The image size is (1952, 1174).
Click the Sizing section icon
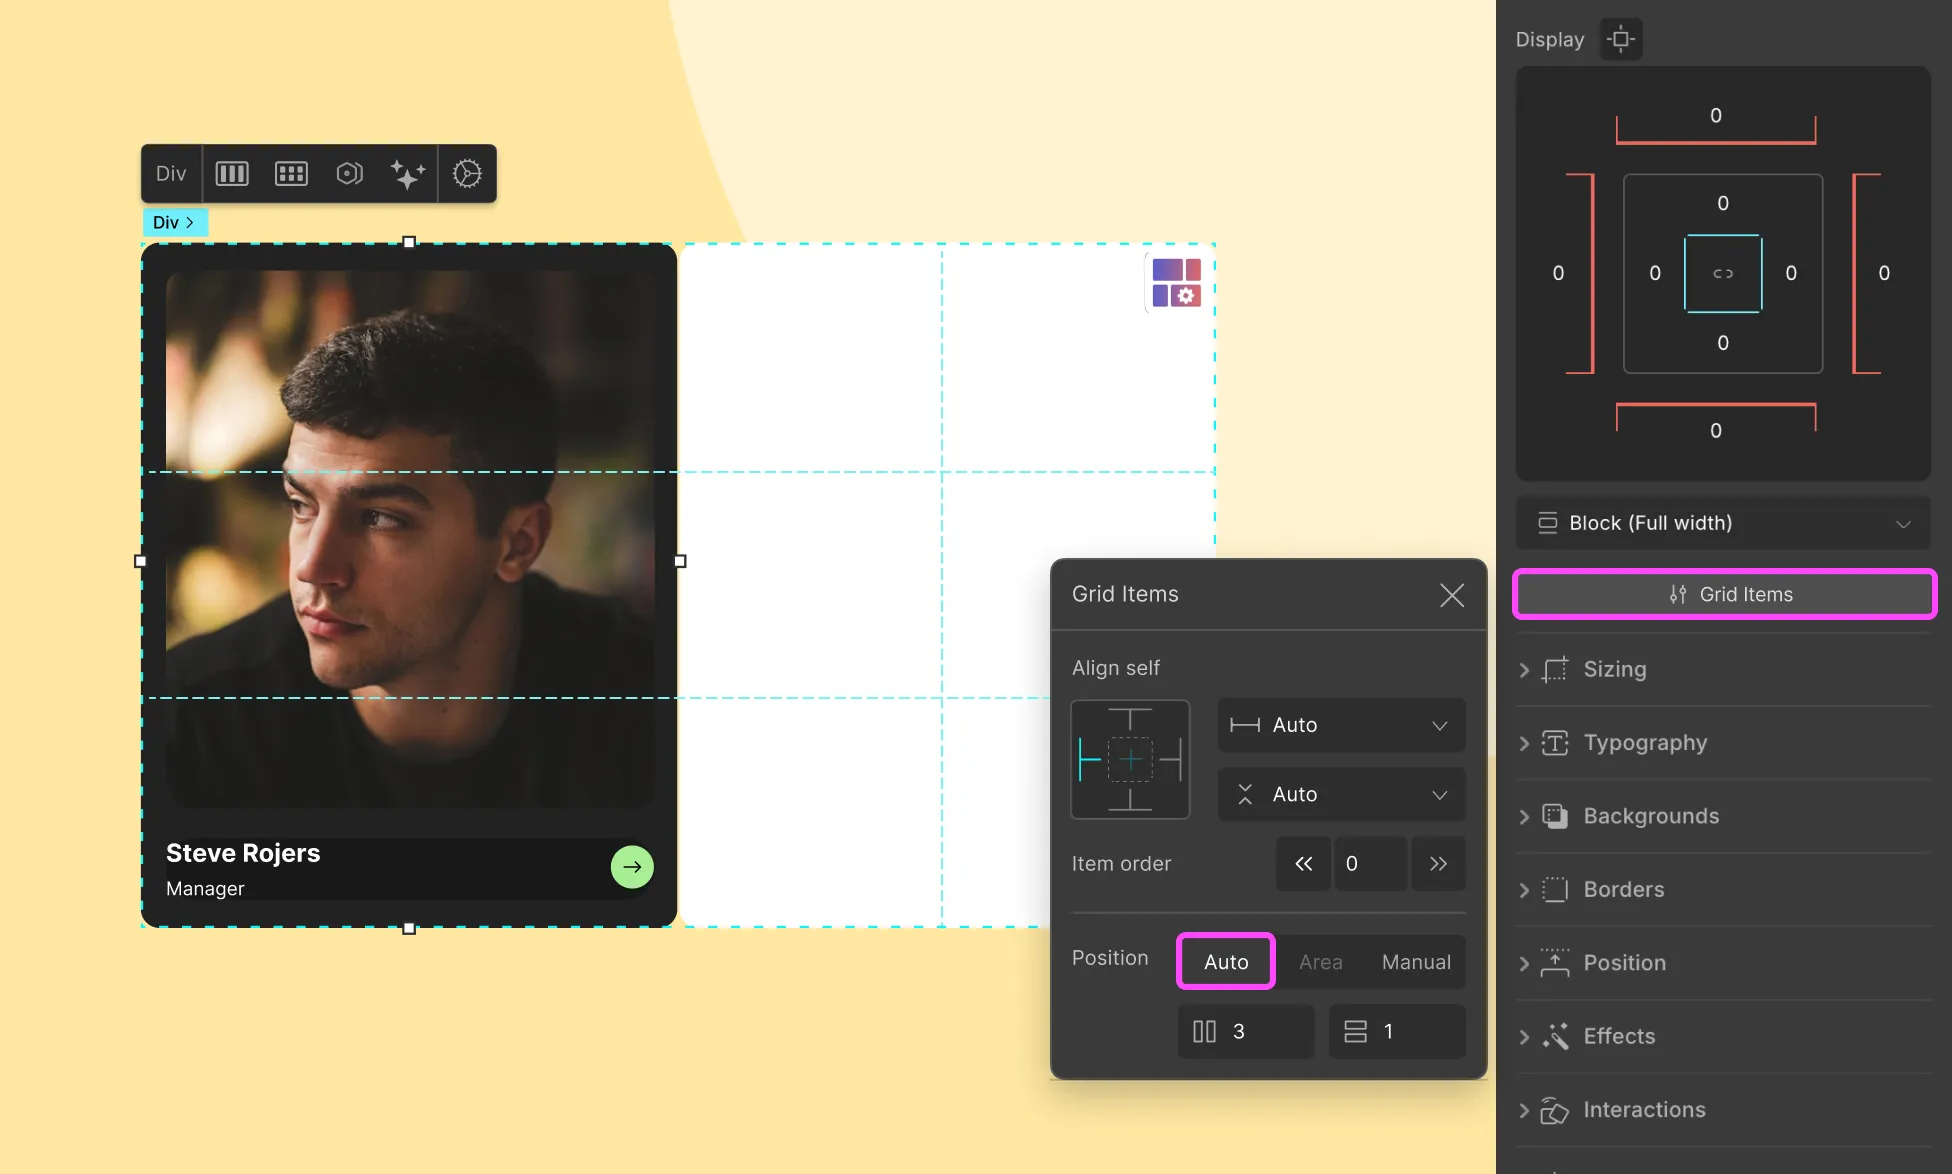click(x=1555, y=669)
